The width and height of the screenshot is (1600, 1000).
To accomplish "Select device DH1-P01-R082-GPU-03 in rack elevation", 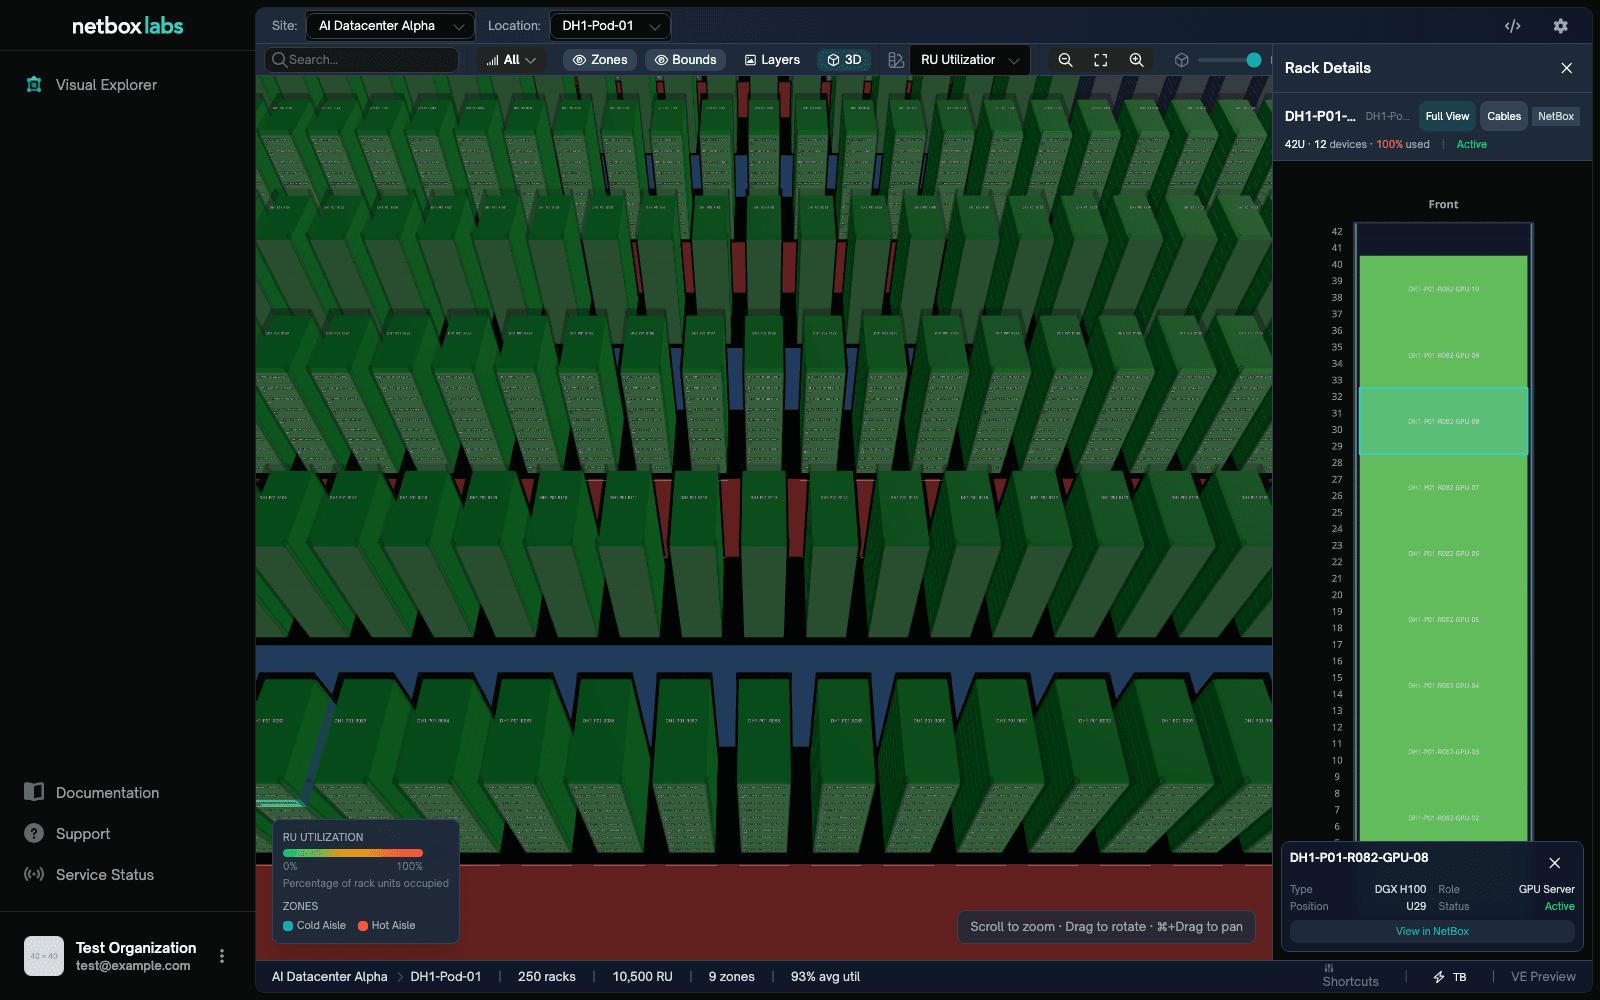I will coord(1443,751).
